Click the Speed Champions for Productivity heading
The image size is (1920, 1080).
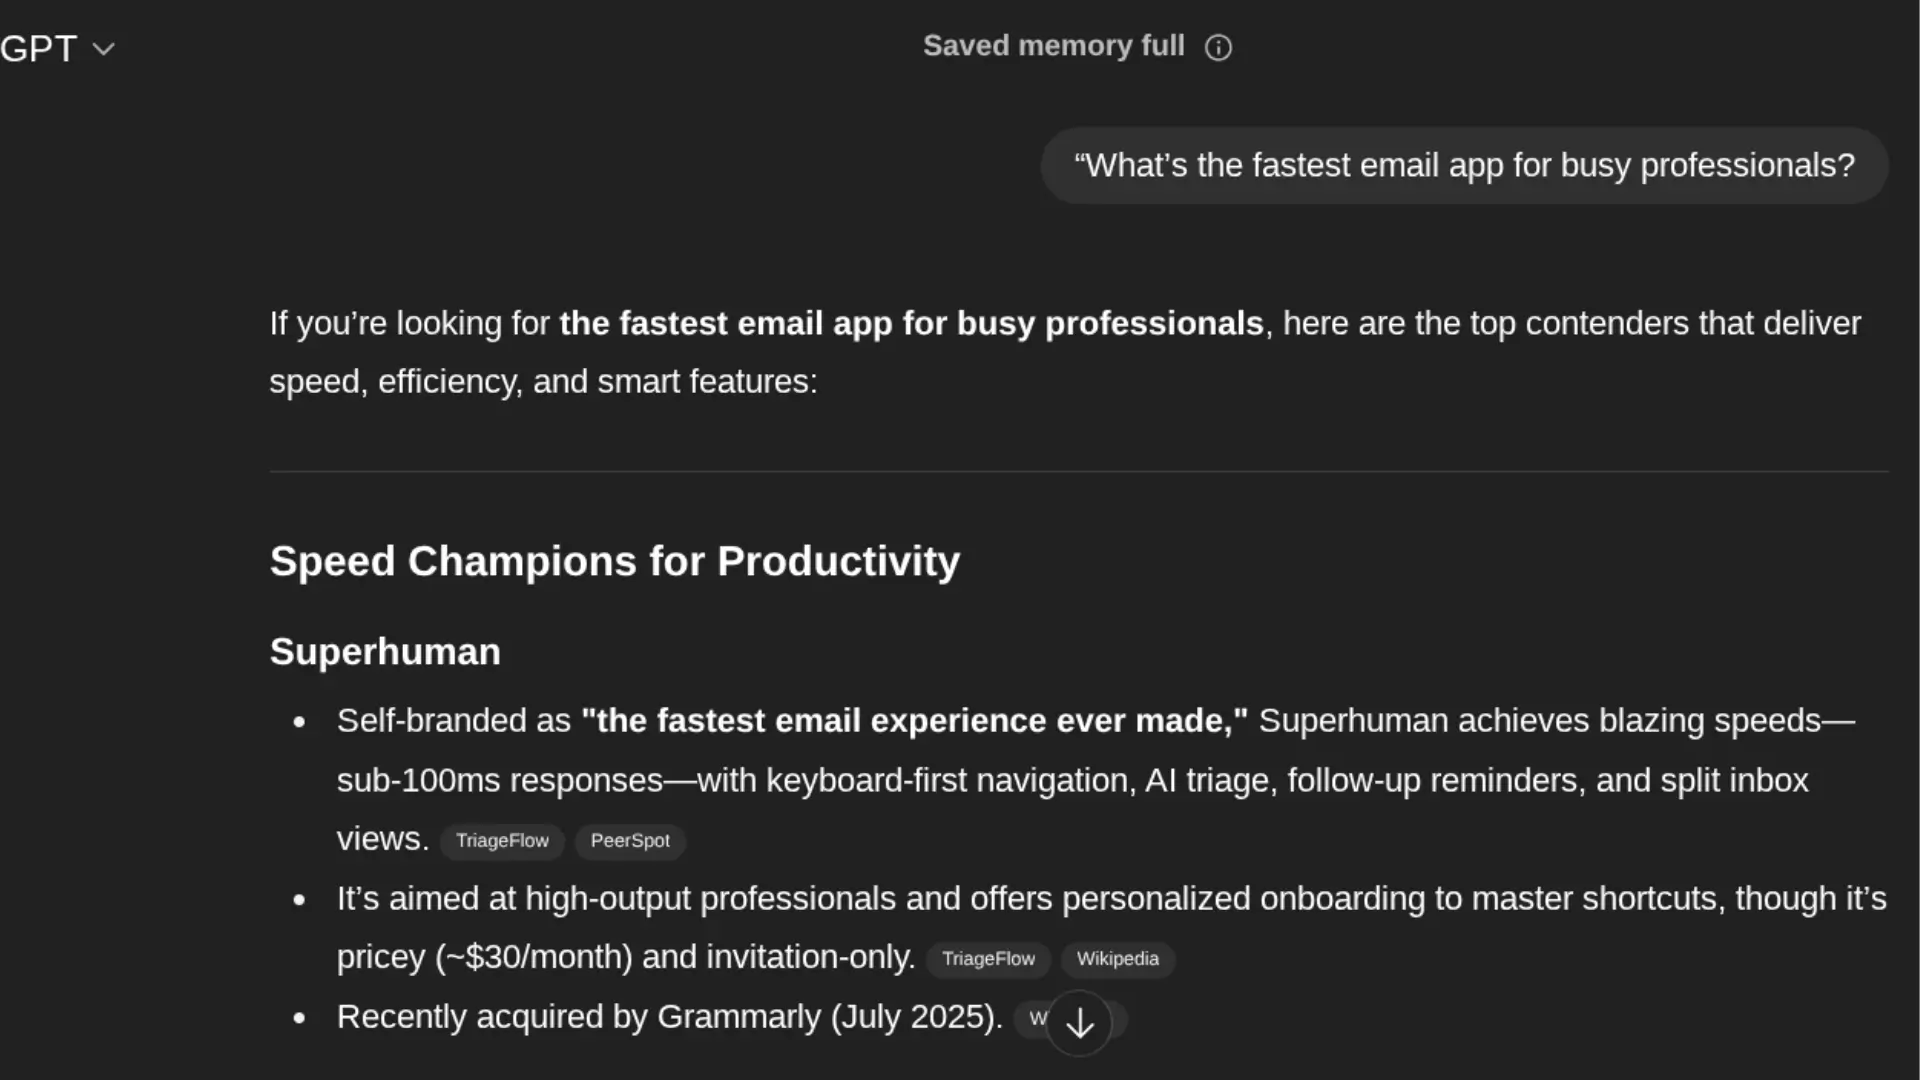[x=614, y=561]
